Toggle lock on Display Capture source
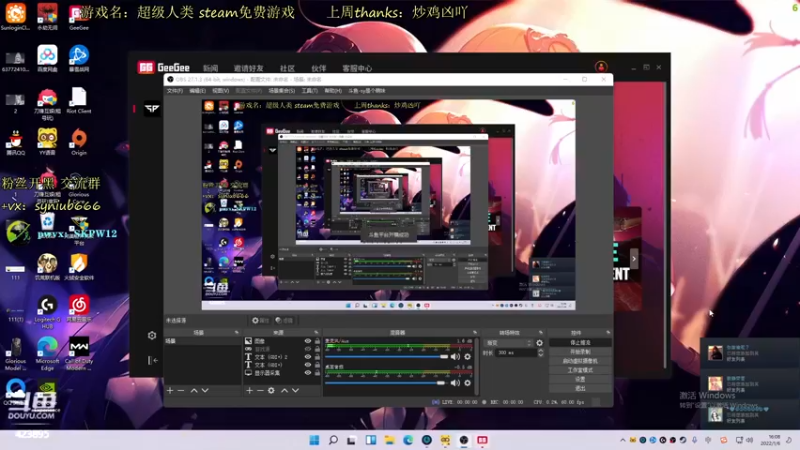This screenshot has height=450, width=800. (x=317, y=373)
